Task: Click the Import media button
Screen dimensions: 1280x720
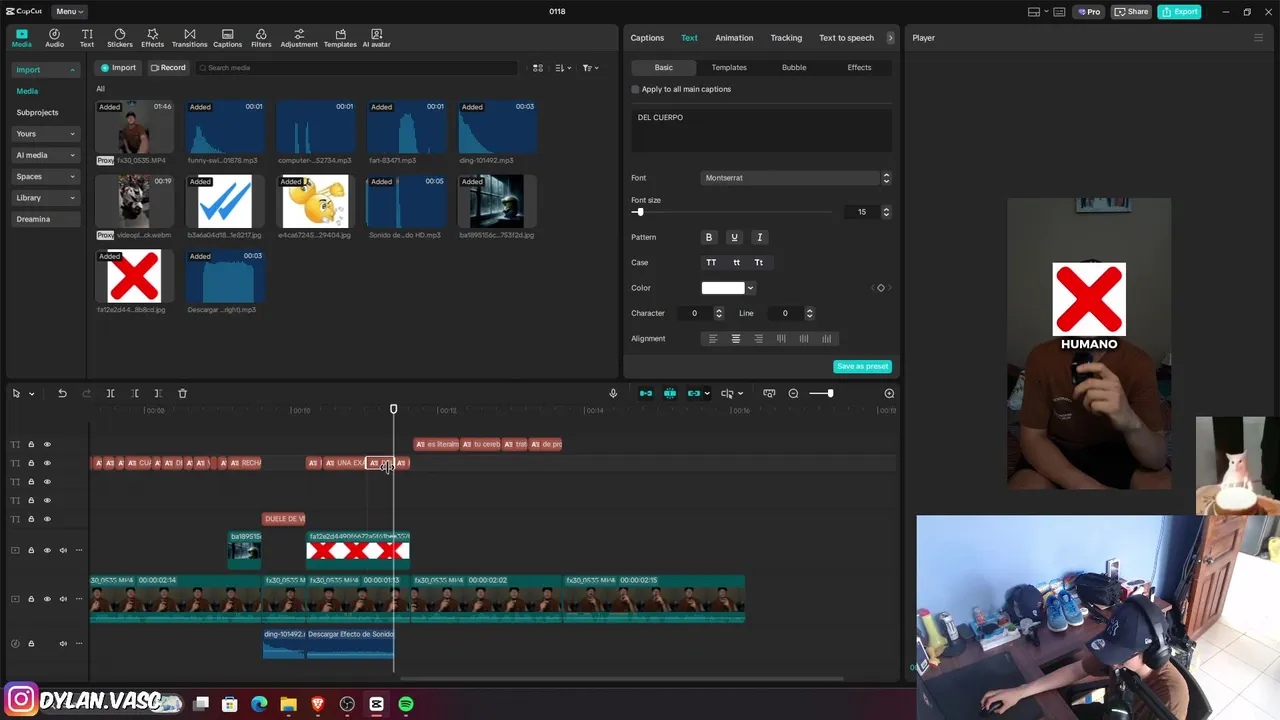Action: coord(118,68)
